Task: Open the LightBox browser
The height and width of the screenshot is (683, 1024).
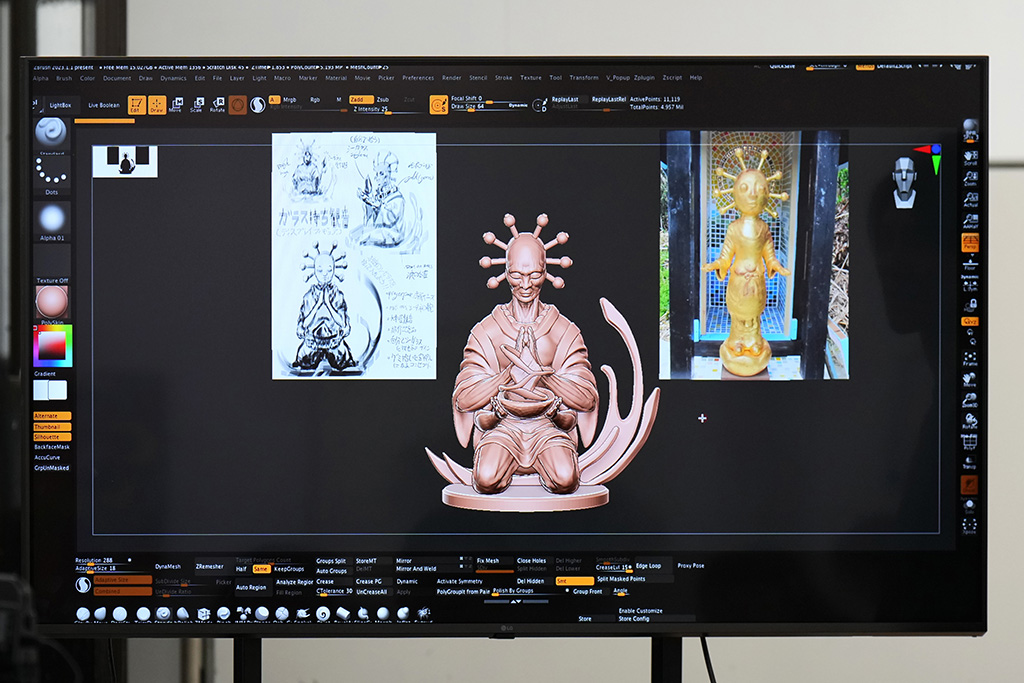Action: [x=60, y=105]
